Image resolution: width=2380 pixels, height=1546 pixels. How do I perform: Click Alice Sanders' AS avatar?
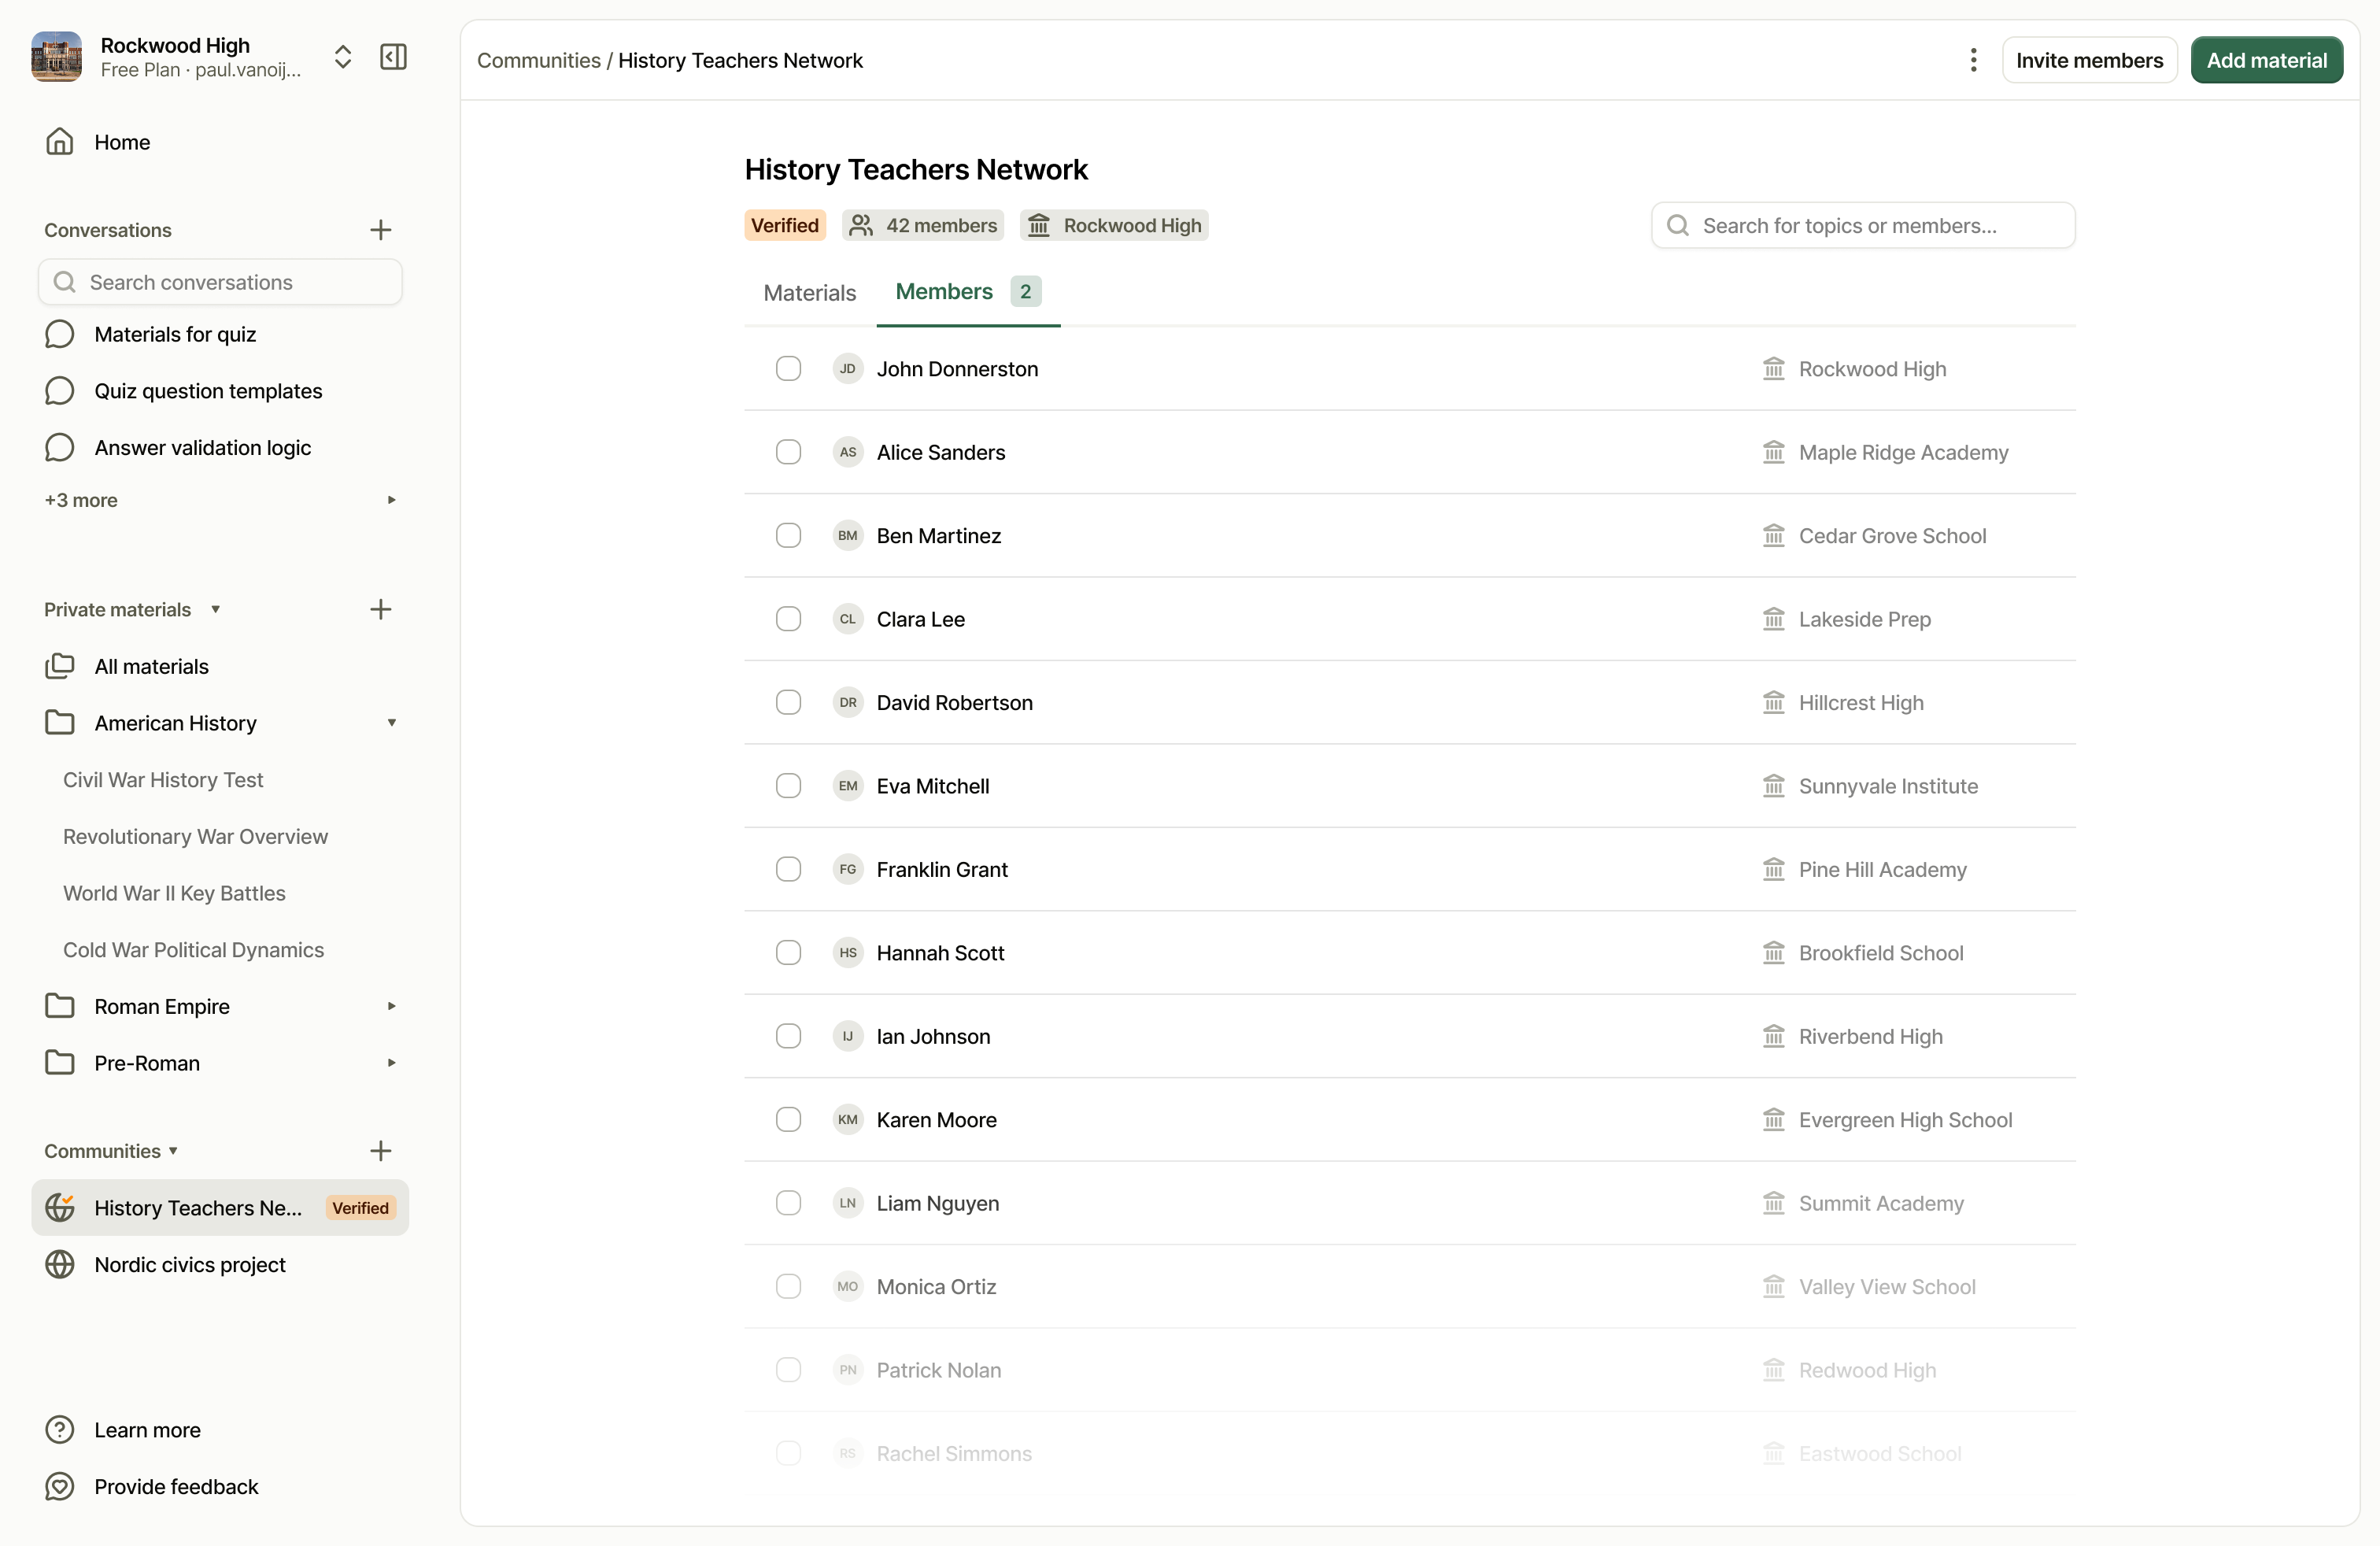click(x=848, y=452)
